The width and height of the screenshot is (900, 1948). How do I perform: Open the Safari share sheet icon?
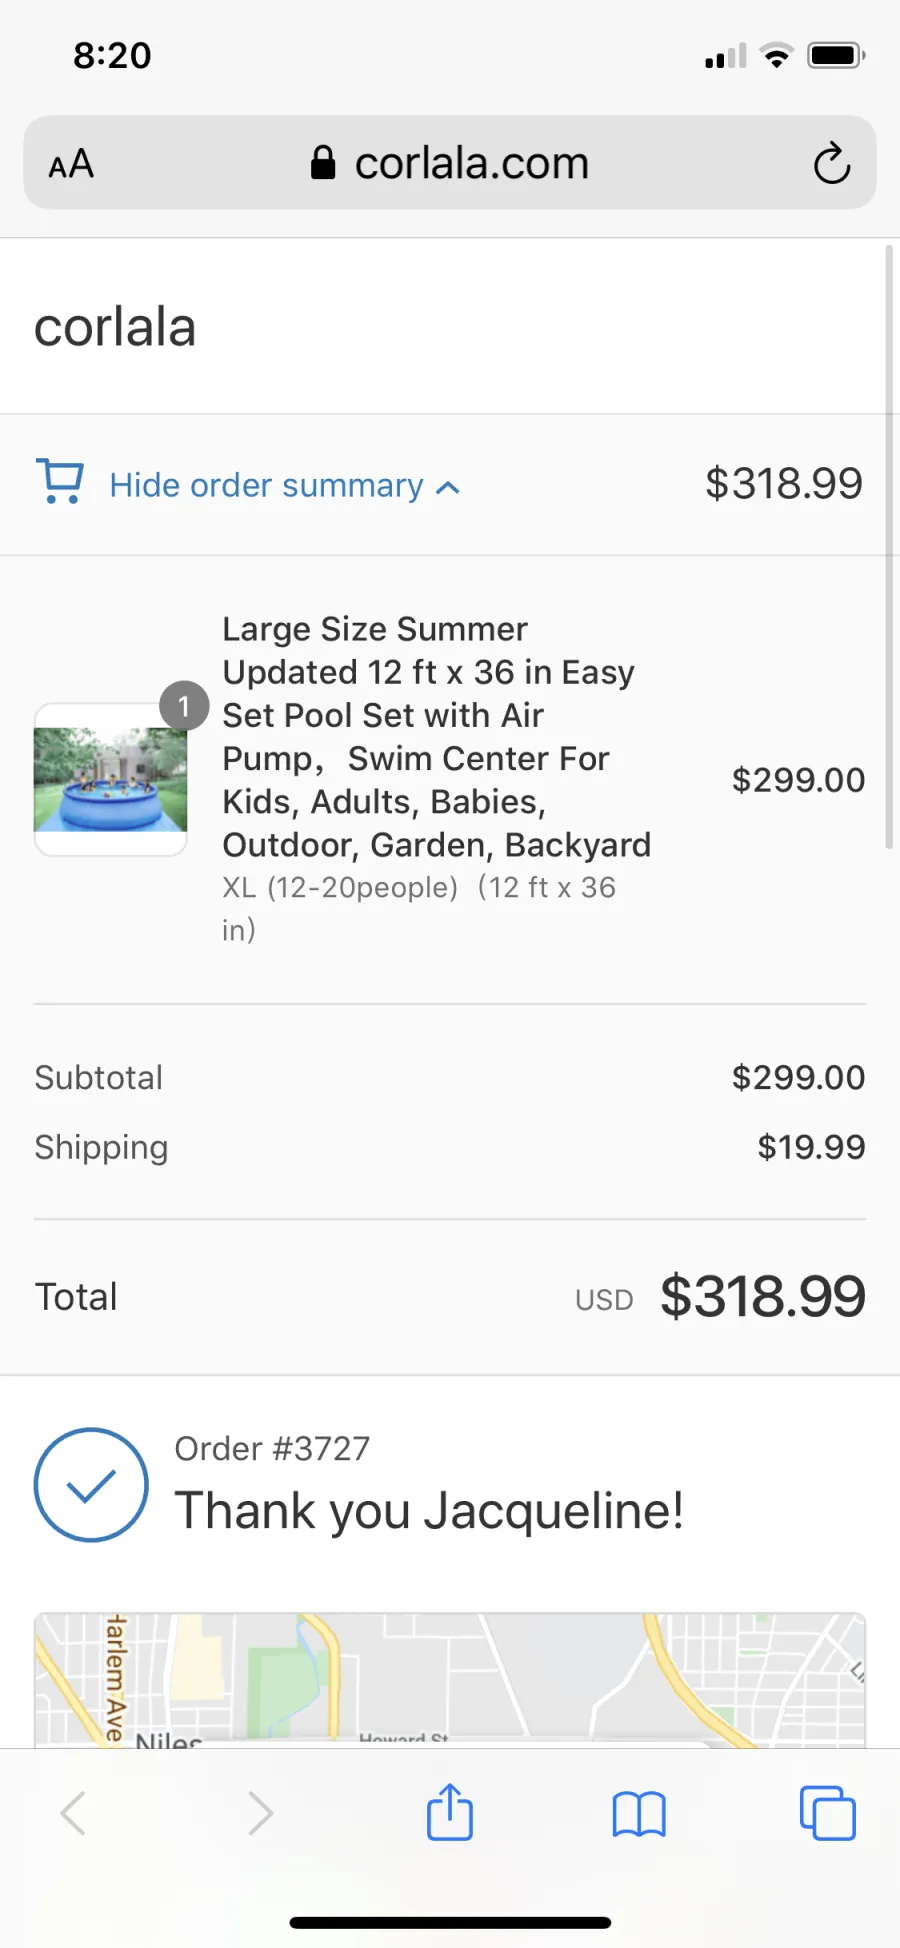coord(450,1812)
